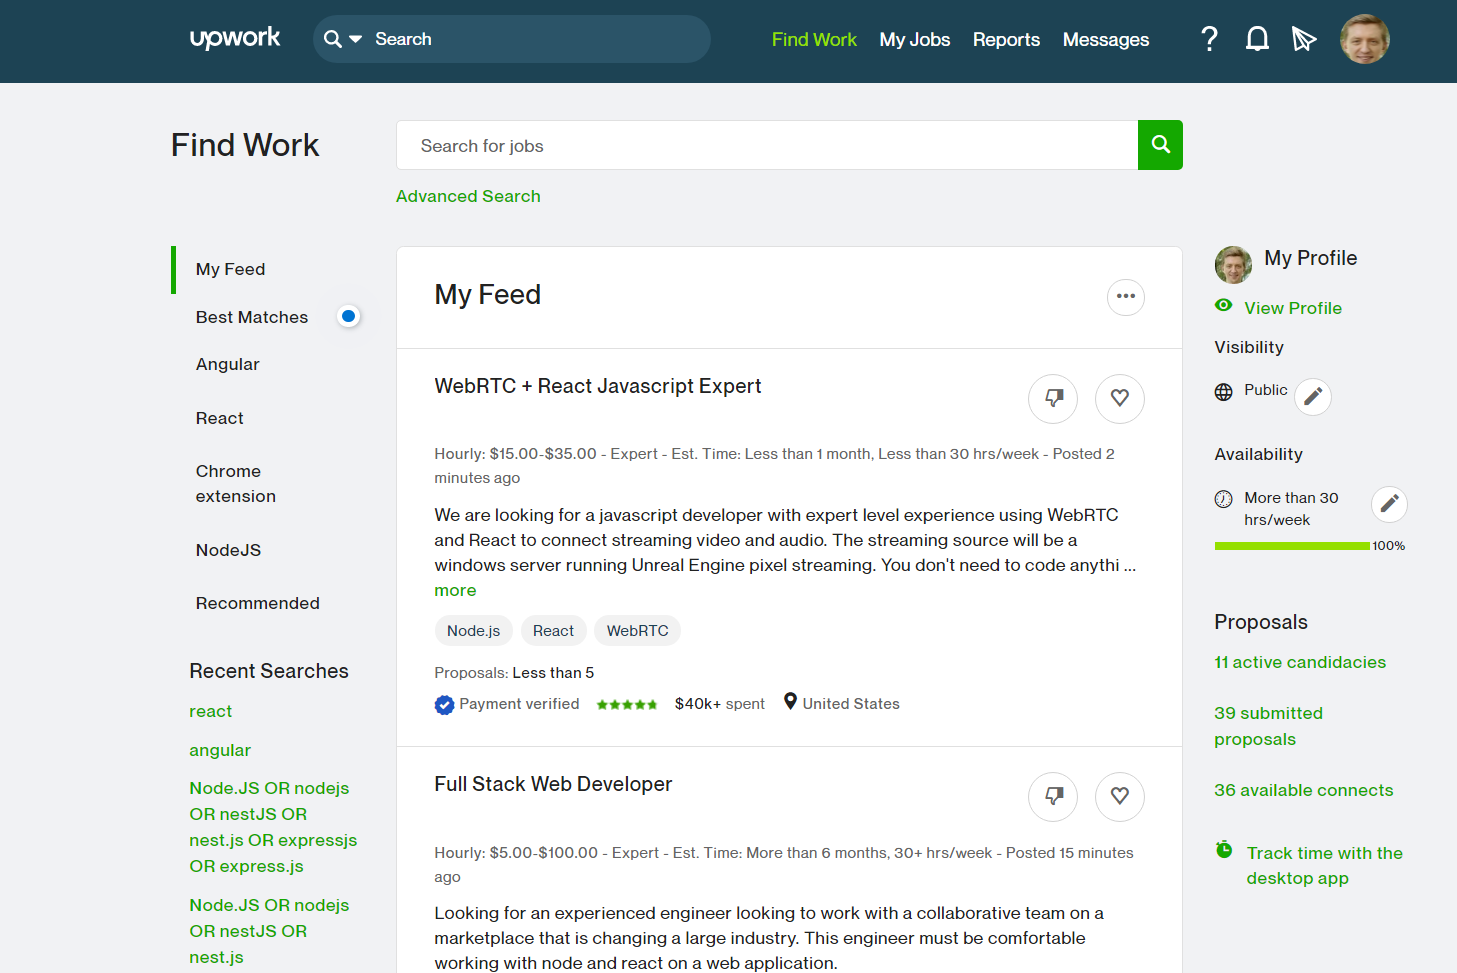Click the React skill tag
Screen dimensions: 1457x973
[553, 630]
